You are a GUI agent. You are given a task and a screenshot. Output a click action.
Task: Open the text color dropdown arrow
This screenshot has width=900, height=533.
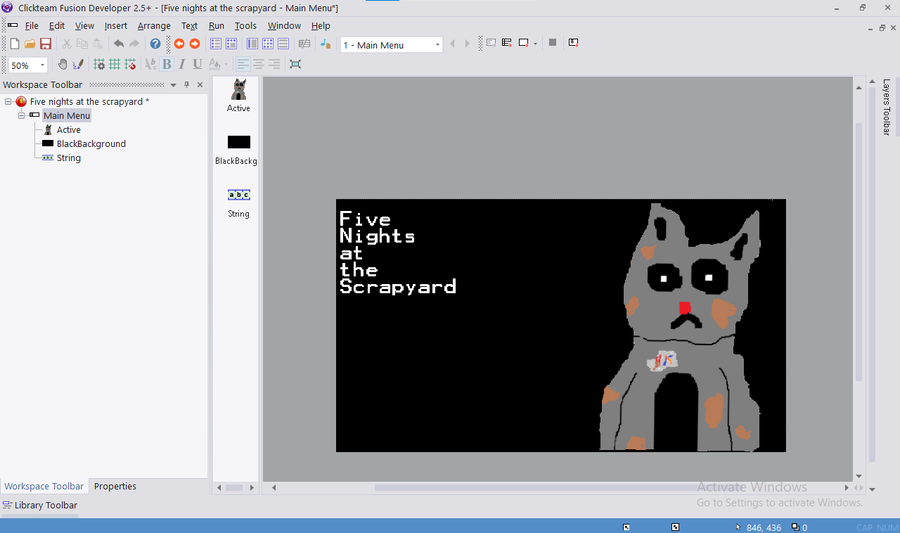click(226, 64)
